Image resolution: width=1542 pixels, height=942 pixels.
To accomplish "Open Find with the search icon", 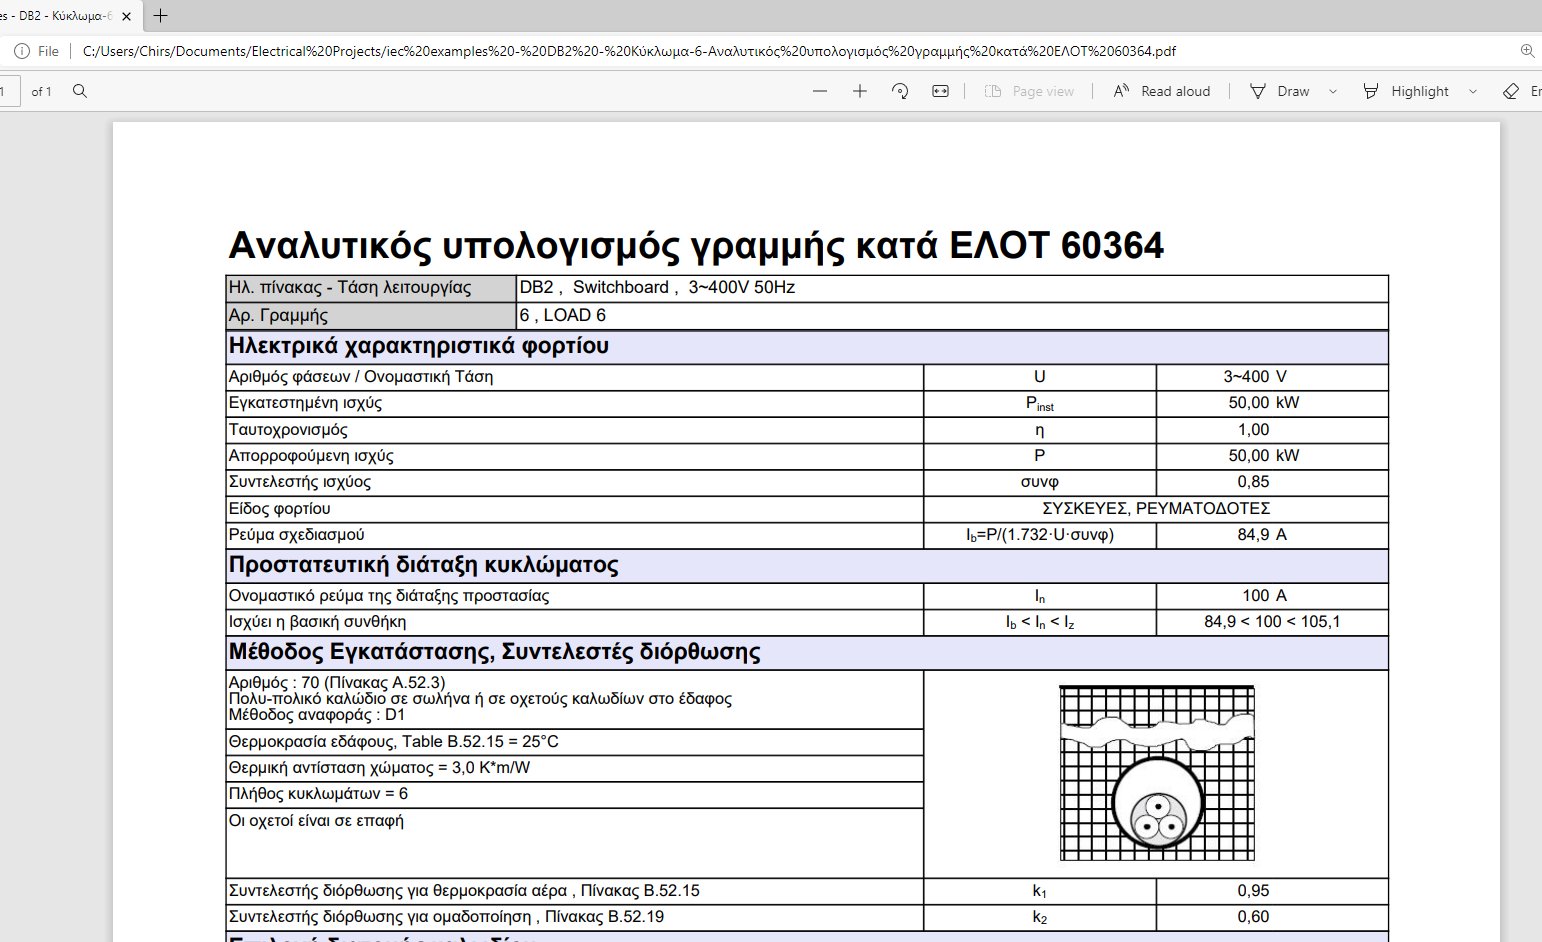I will (x=80, y=91).
